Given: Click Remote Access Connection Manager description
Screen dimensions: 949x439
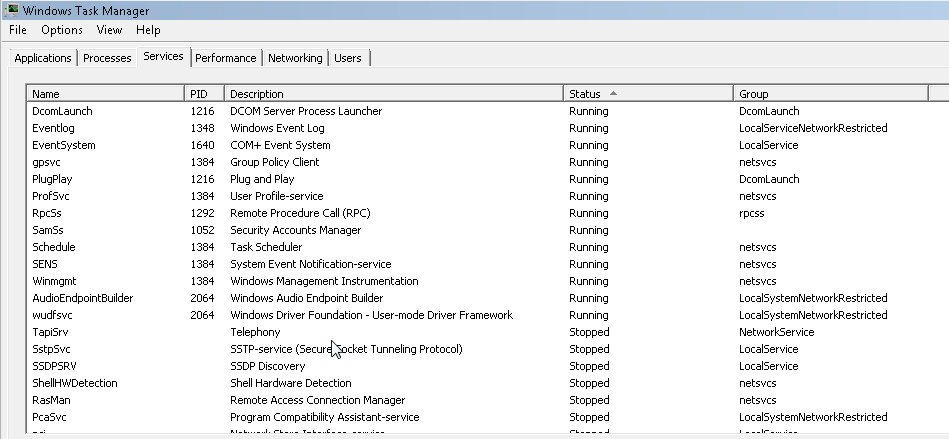Looking at the screenshot, I should pyautogui.click(x=318, y=400).
